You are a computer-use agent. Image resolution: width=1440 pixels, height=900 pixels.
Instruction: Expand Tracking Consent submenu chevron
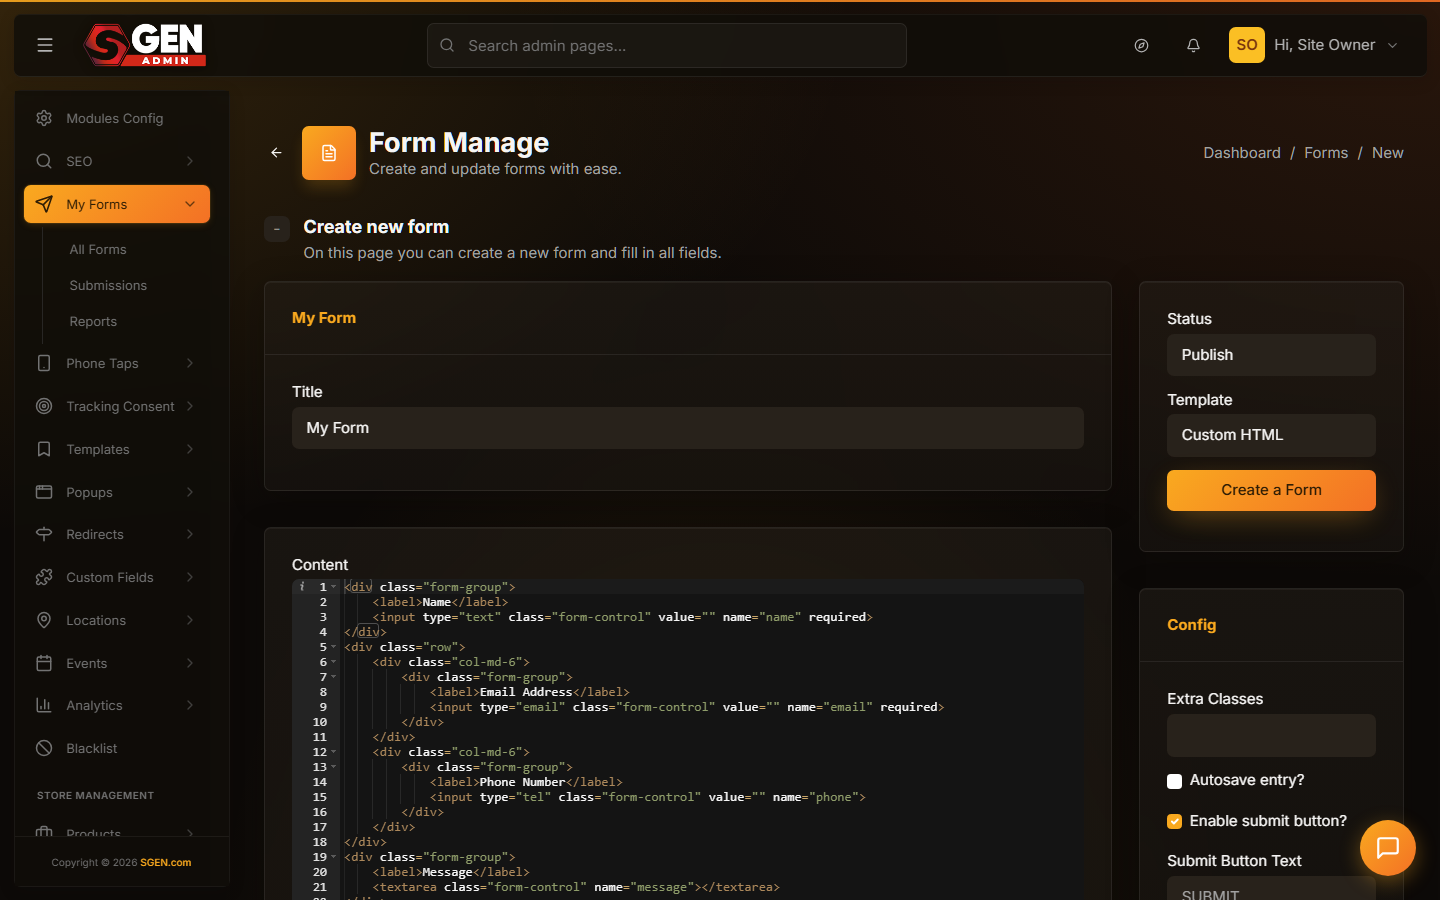190,406
